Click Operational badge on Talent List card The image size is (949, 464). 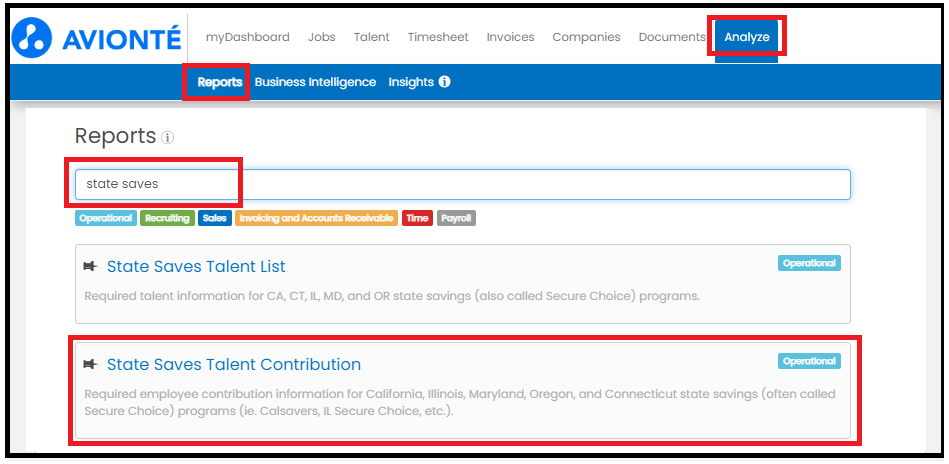coord(809,263)
